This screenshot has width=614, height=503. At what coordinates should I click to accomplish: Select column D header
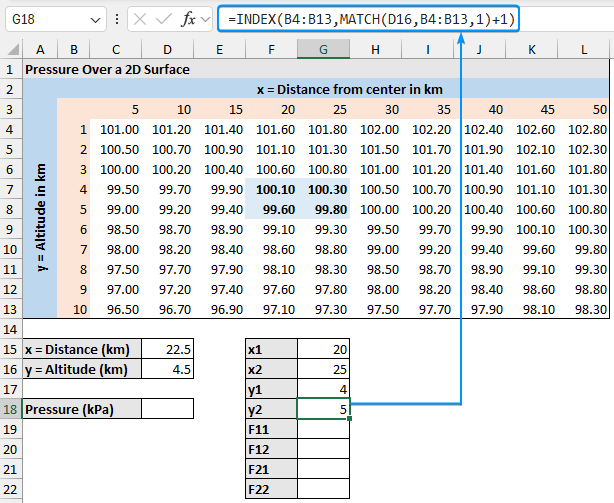point(168,49)
